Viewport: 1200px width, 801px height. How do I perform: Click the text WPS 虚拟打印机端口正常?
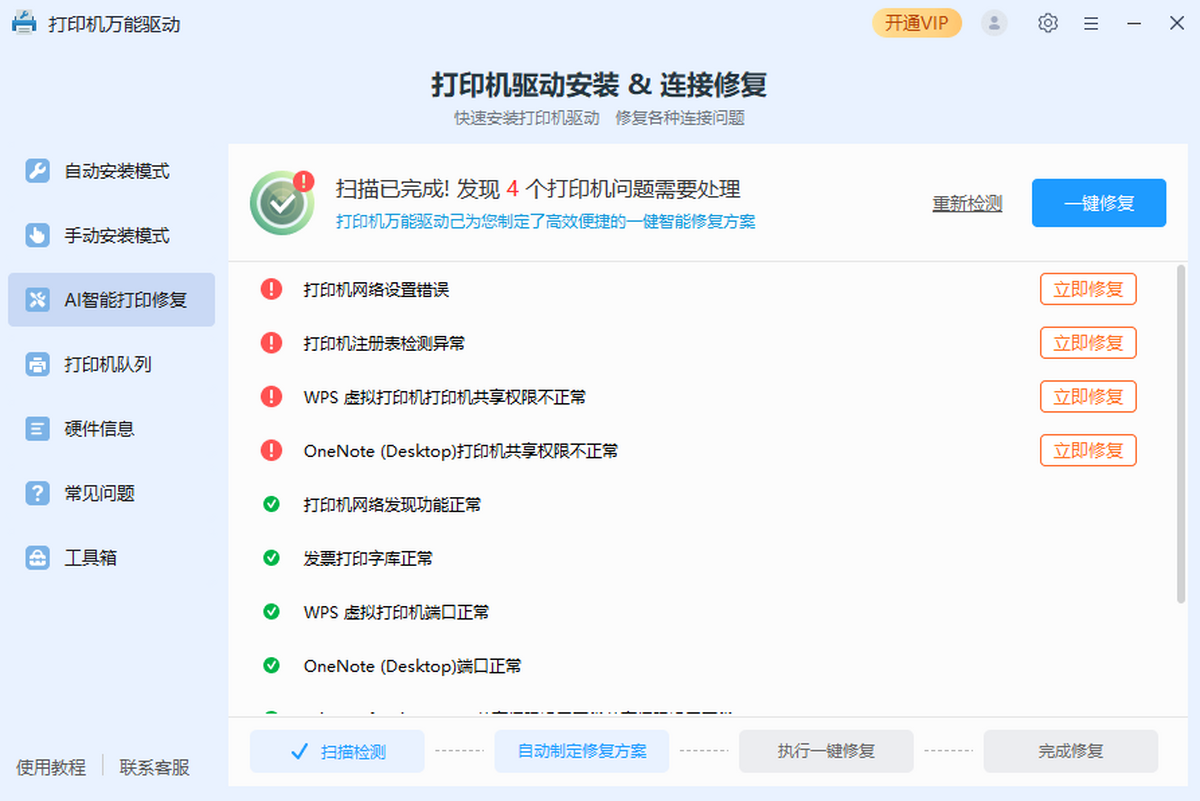tap(396, 612)
